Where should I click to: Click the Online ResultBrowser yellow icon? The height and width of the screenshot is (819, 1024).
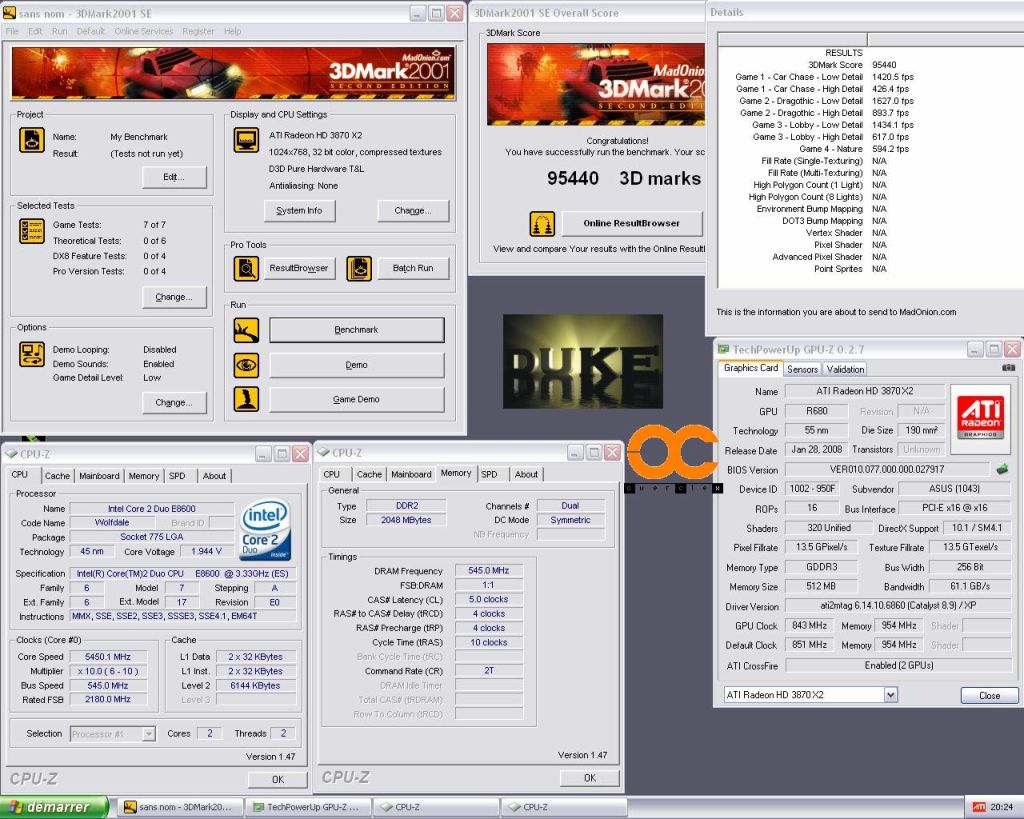[x=542, y=223]
